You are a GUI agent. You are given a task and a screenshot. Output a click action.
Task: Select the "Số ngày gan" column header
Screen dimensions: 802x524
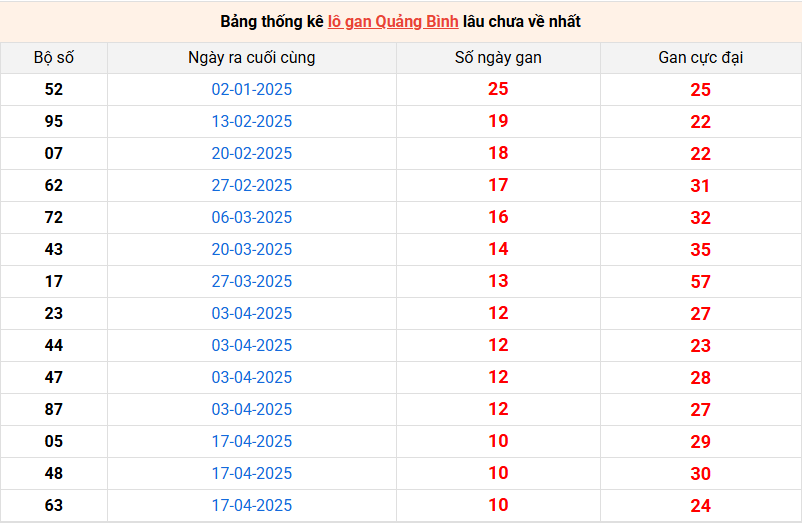(498, 58)
